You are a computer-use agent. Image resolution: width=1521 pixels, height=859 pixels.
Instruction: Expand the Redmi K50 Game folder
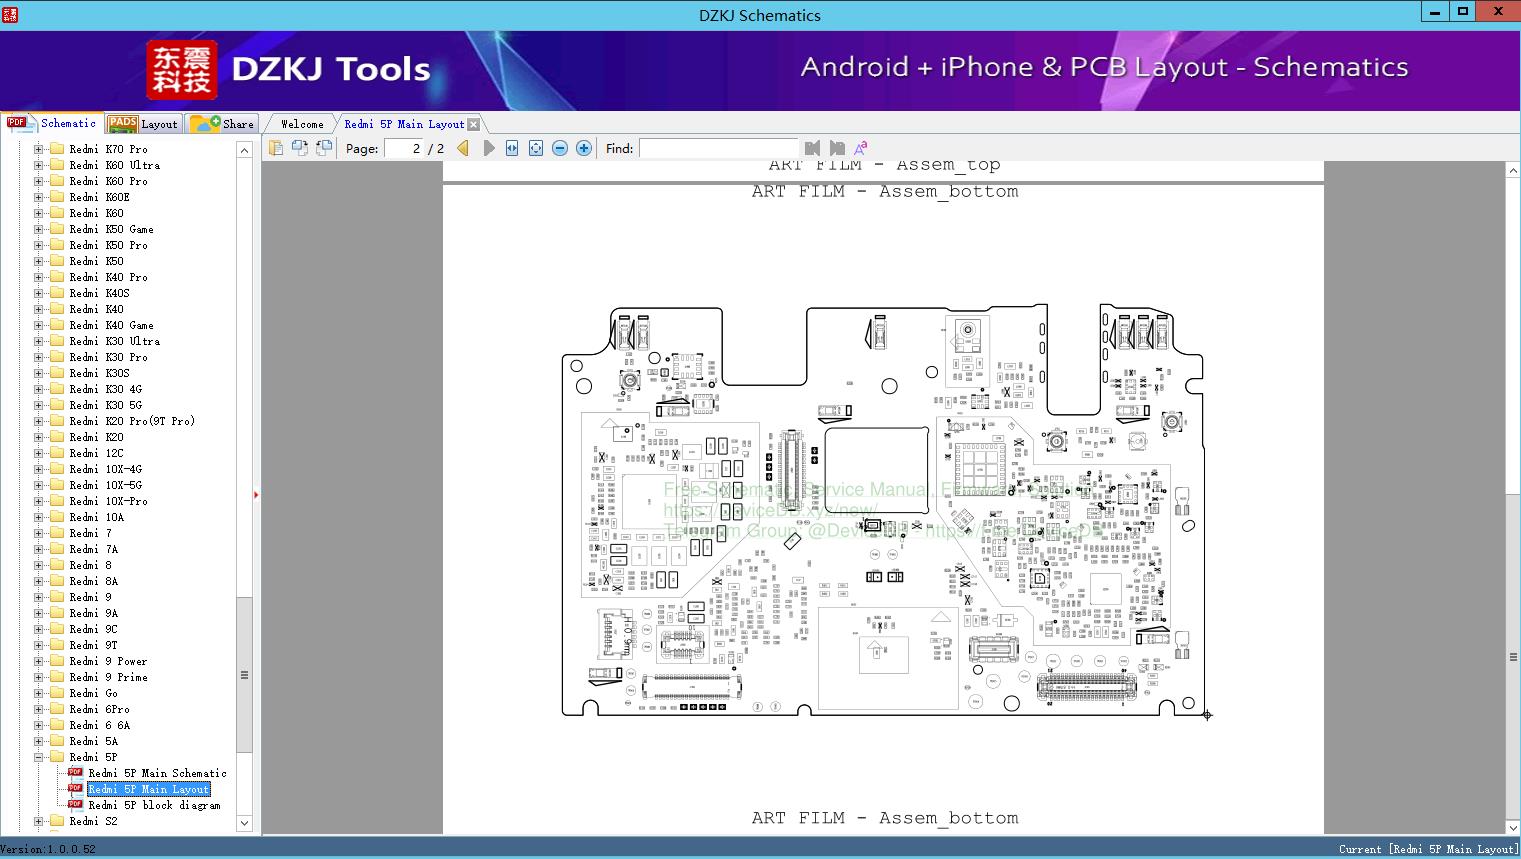coord(38,229)
